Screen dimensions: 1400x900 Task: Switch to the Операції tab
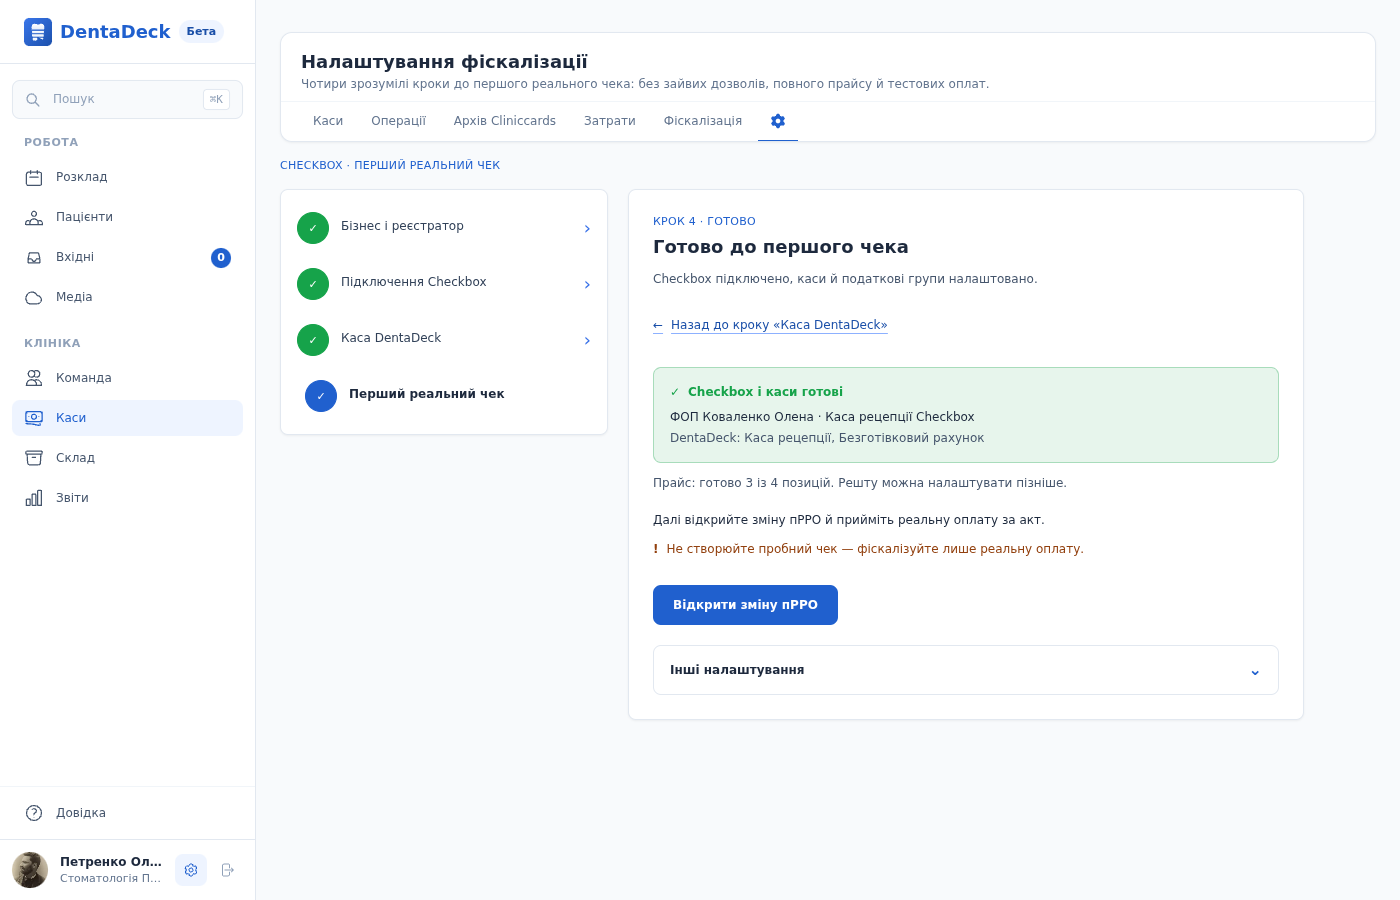pos(398,121)
